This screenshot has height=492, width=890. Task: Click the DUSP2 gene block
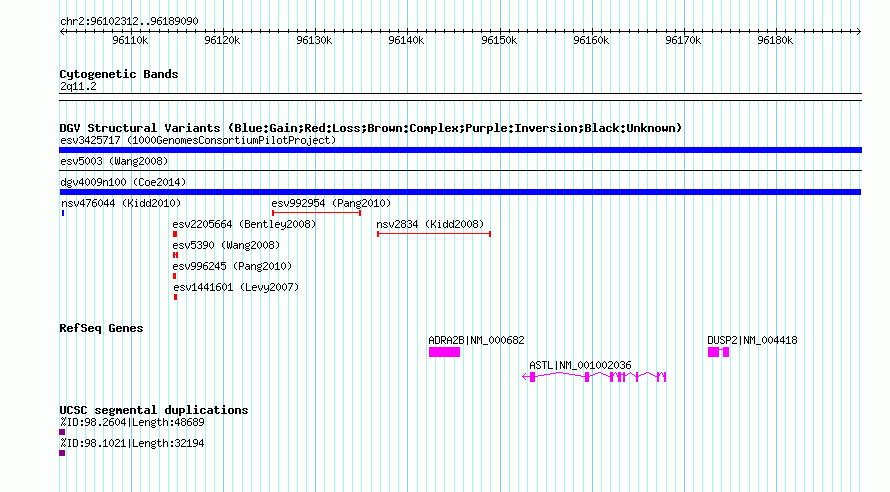(719, 352)
